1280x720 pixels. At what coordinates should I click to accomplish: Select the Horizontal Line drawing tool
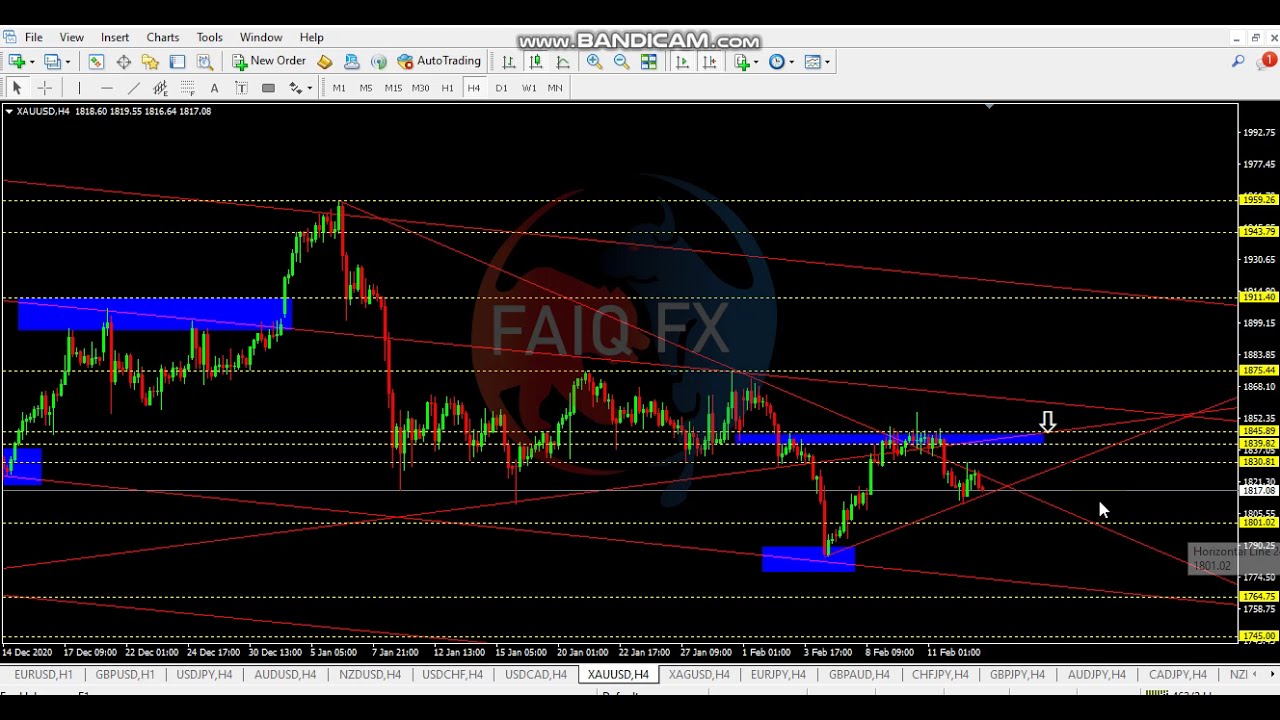(x=106, y=88)
